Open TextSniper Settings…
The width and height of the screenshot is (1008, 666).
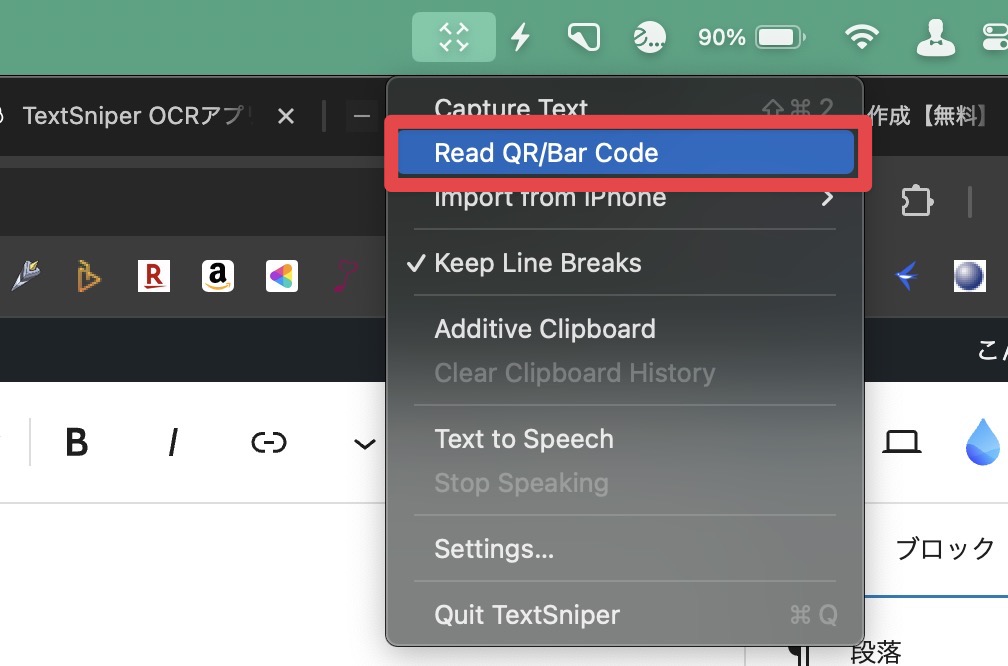click(625, 549)
